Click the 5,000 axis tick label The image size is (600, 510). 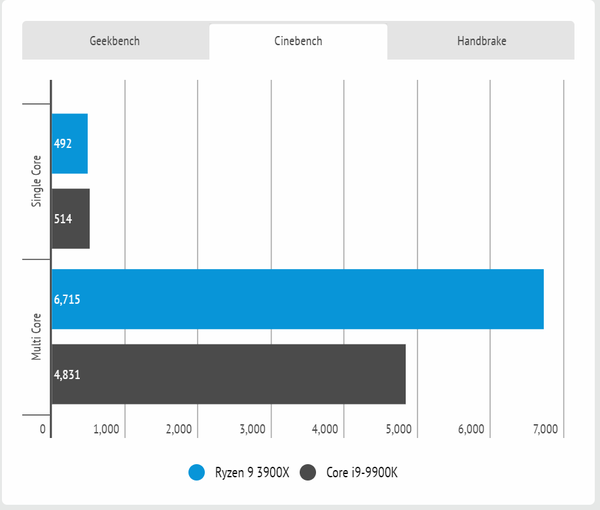(399, 429)
